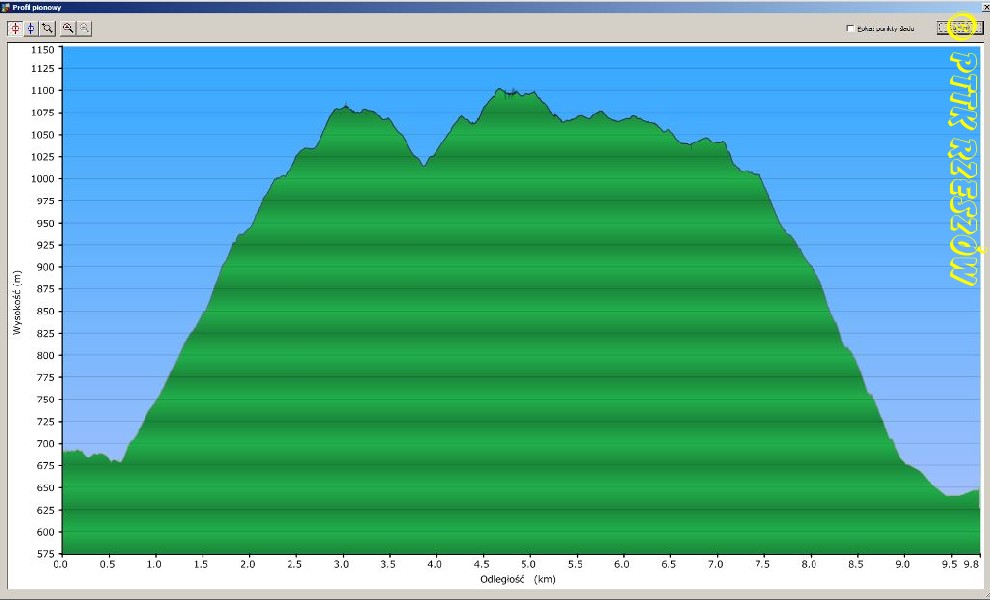Click the 'Odległość (km)' horizontal axis label
The width and height of the screenshot is (990, 600).
(x=517, y=579)
